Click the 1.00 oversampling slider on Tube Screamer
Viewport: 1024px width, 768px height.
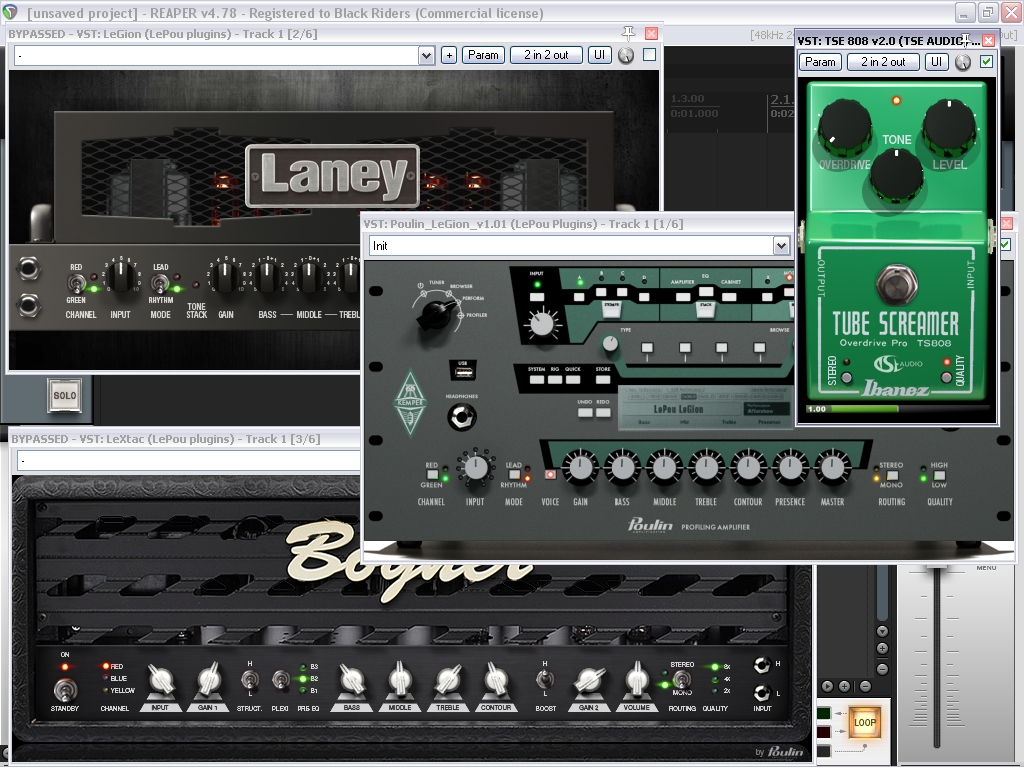coord(897,409)
